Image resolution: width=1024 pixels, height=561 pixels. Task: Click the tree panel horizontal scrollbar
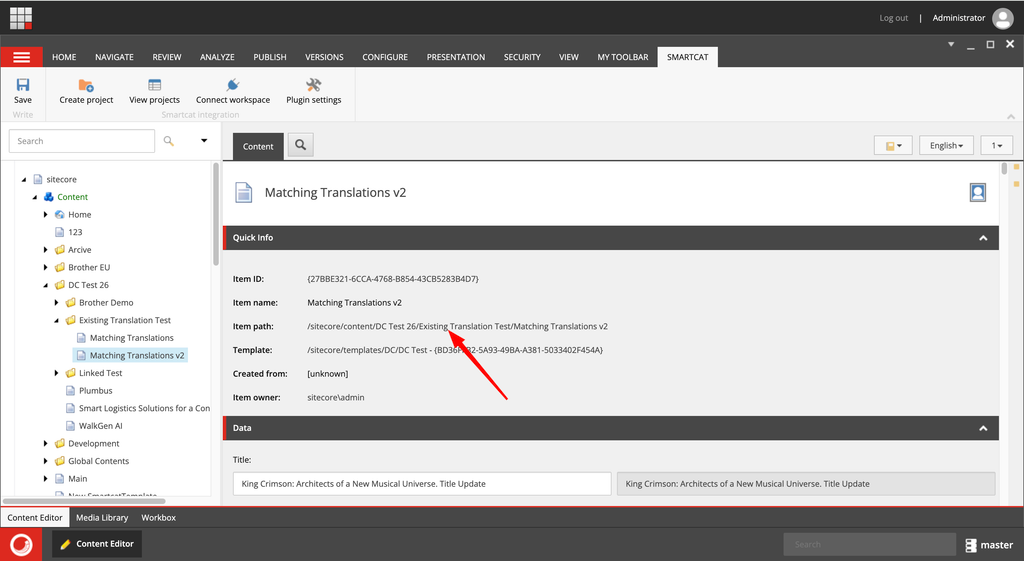click(x=84, y=501)
